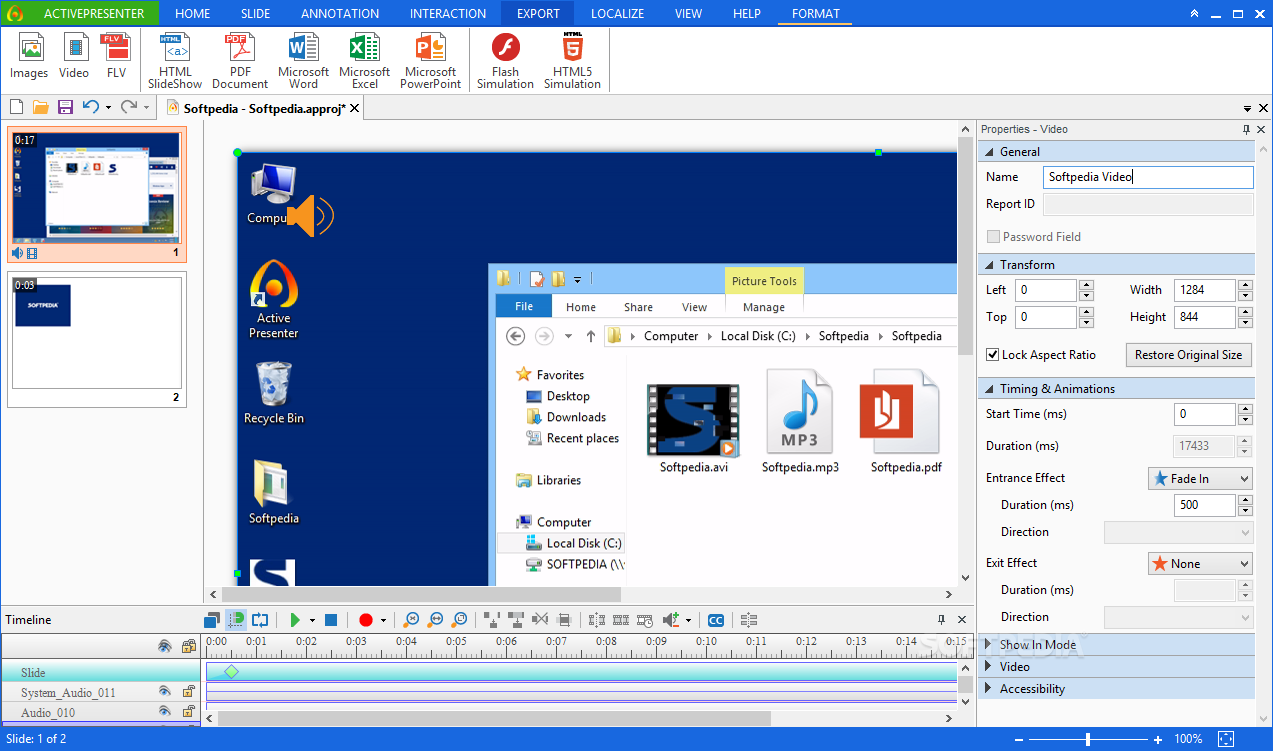Play the timeline preview

295,620
